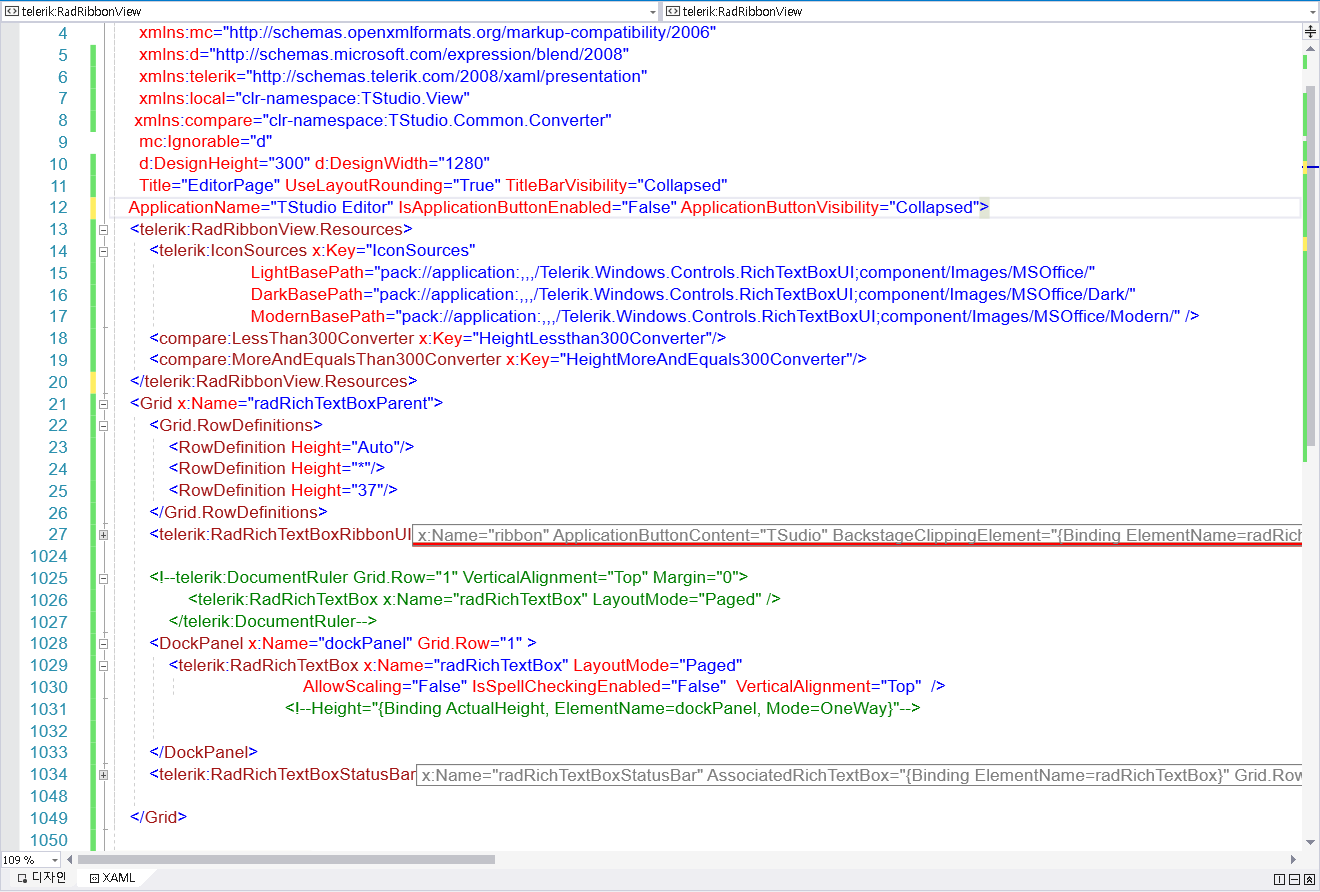
Task: Click ApplicationName="TStudio Editor" on line 12
Action: (x=261, y=208)
